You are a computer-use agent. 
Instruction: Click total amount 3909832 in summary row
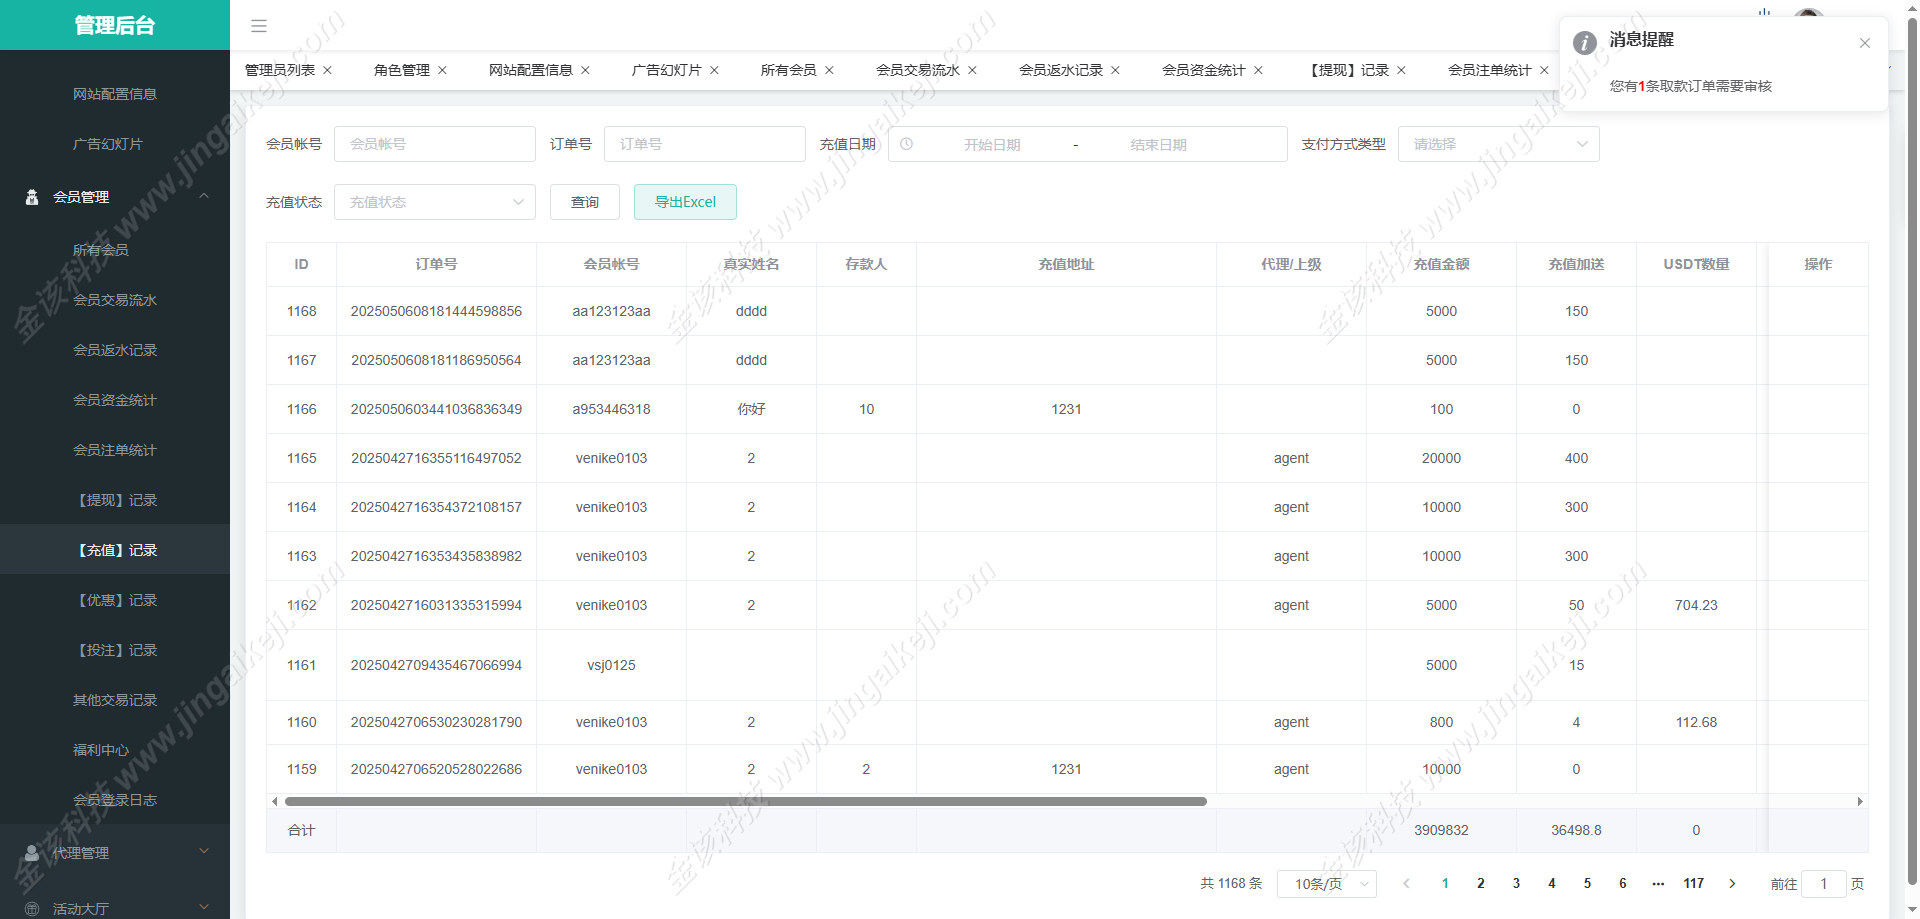pyautogui.click(x=1441, y=830)
